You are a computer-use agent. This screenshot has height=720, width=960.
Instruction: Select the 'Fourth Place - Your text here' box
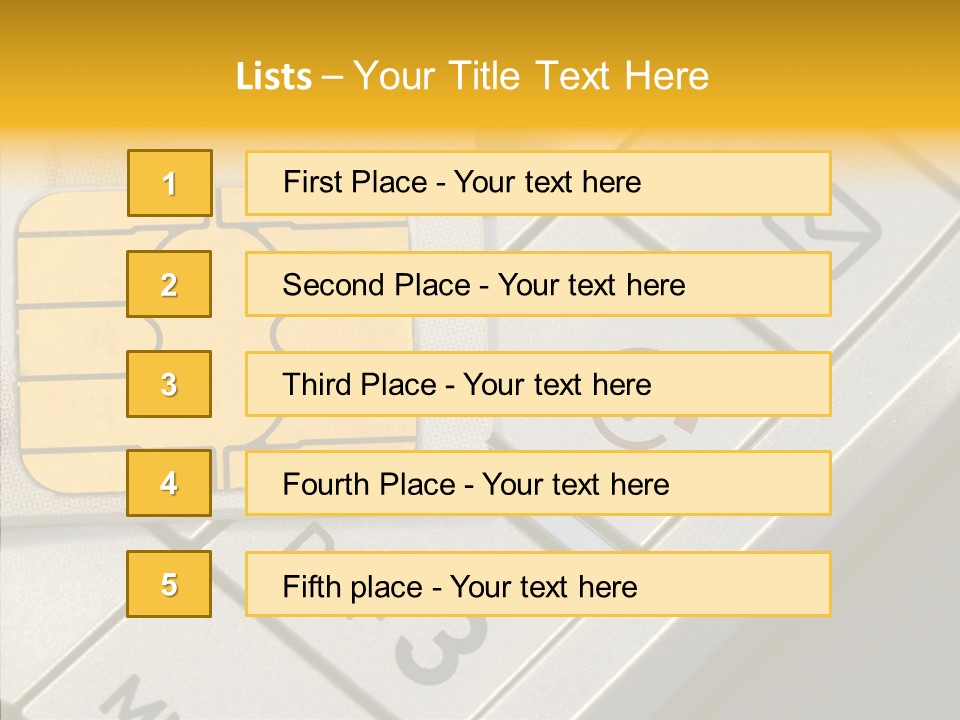538,483
